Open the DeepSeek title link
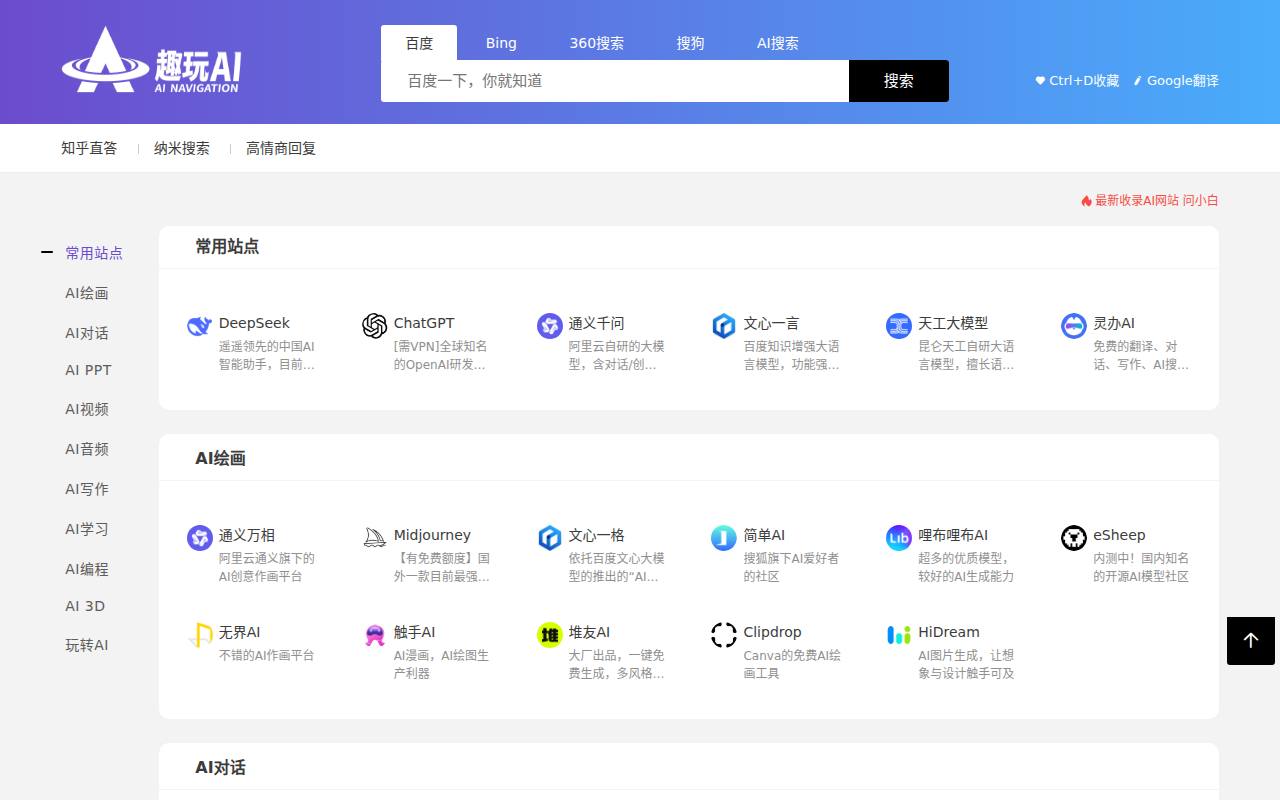This screenshot has width=1280, height=800. (254, 323)
